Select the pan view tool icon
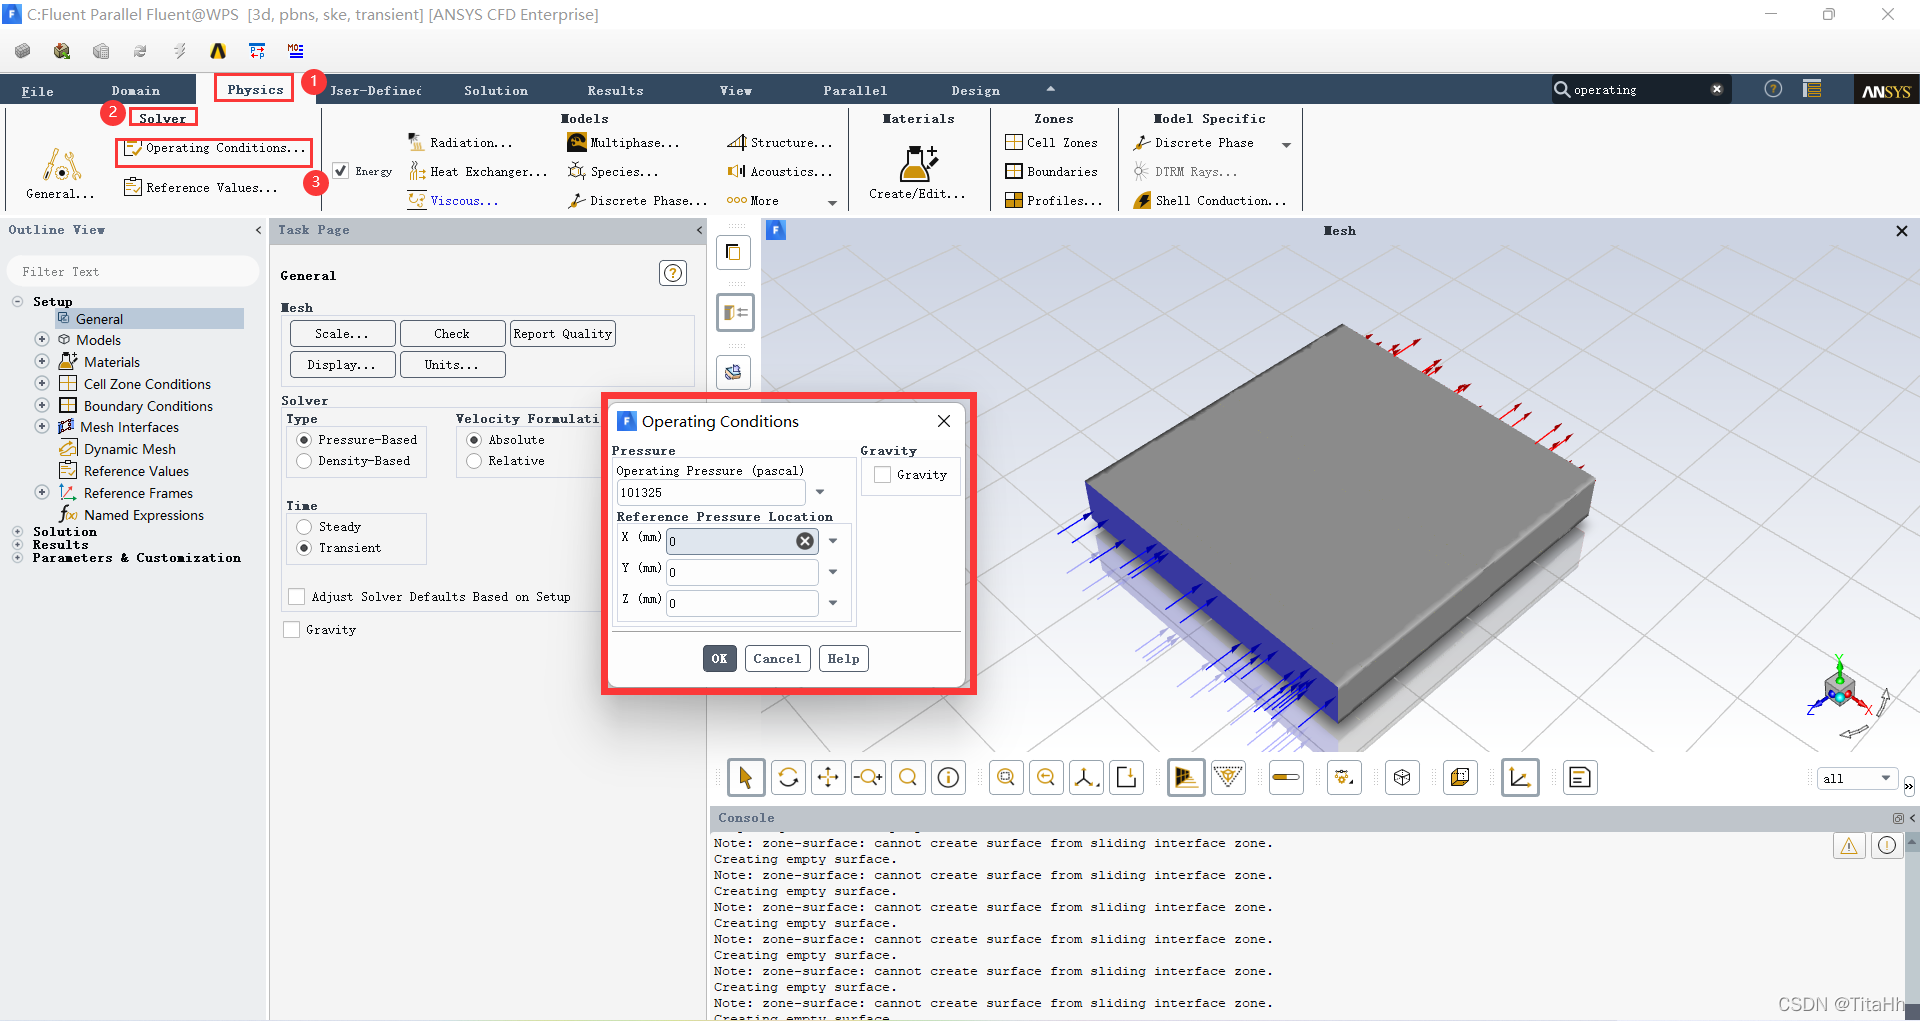1920x1021 pixels. pos(828,778)
